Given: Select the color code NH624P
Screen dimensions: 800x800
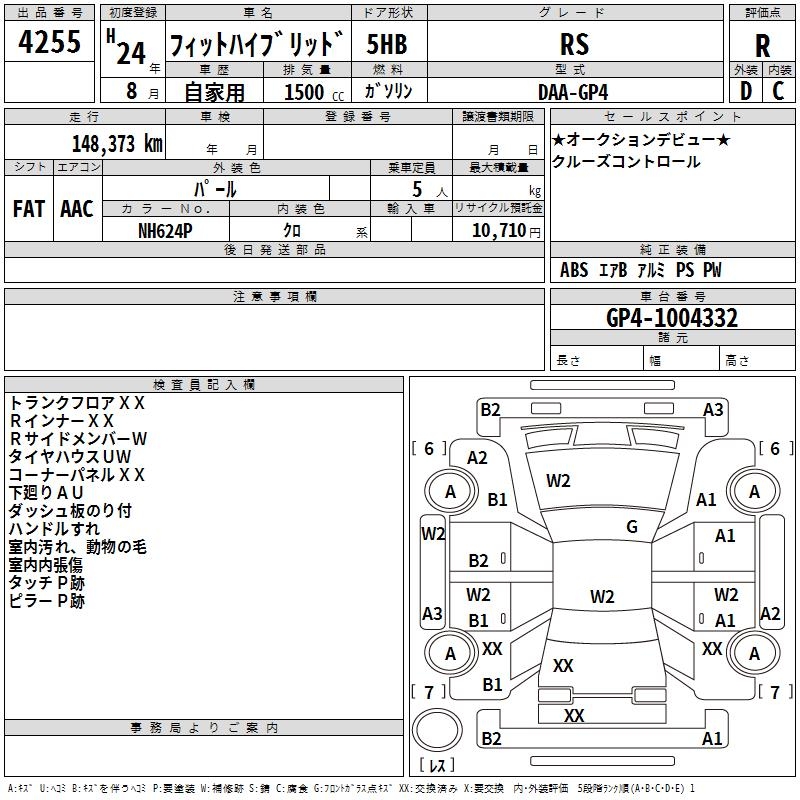Looking at the screenshot, I should 166,231.
